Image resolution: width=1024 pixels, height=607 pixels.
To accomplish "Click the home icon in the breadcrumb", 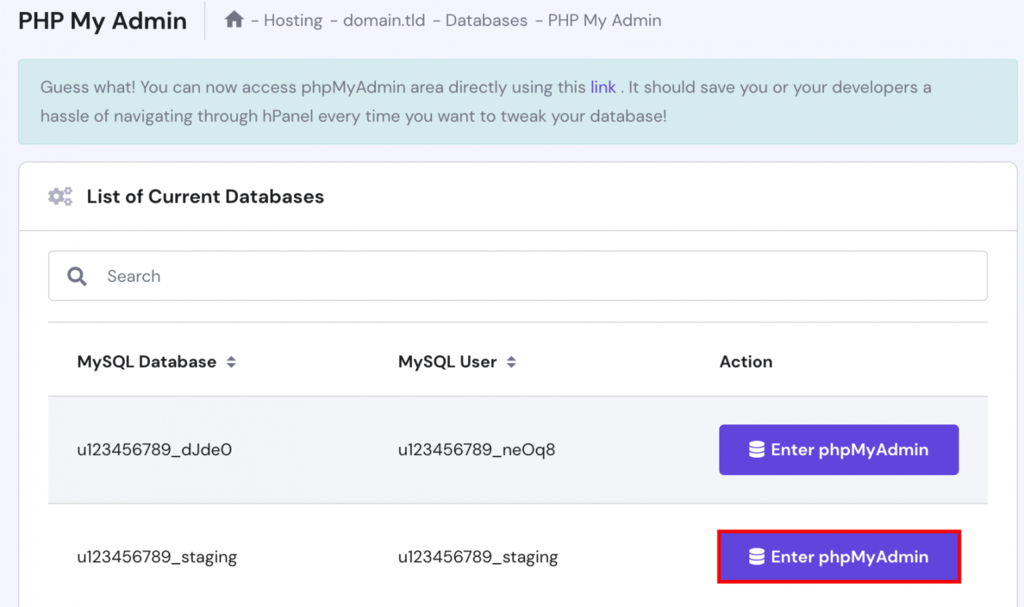I will click(233, 20).
